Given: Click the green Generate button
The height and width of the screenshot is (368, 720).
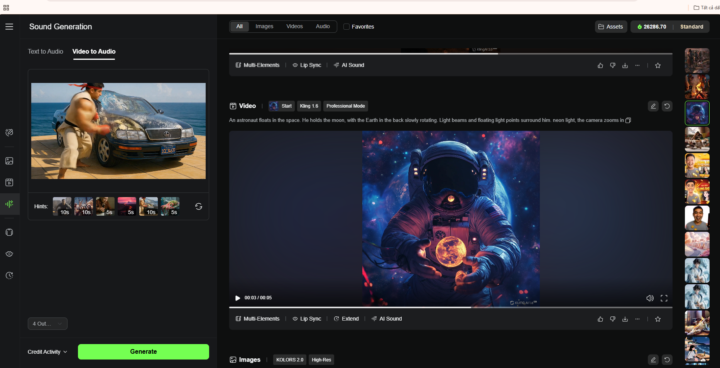Looking at the screenshot, I should [x=143, y=351].
